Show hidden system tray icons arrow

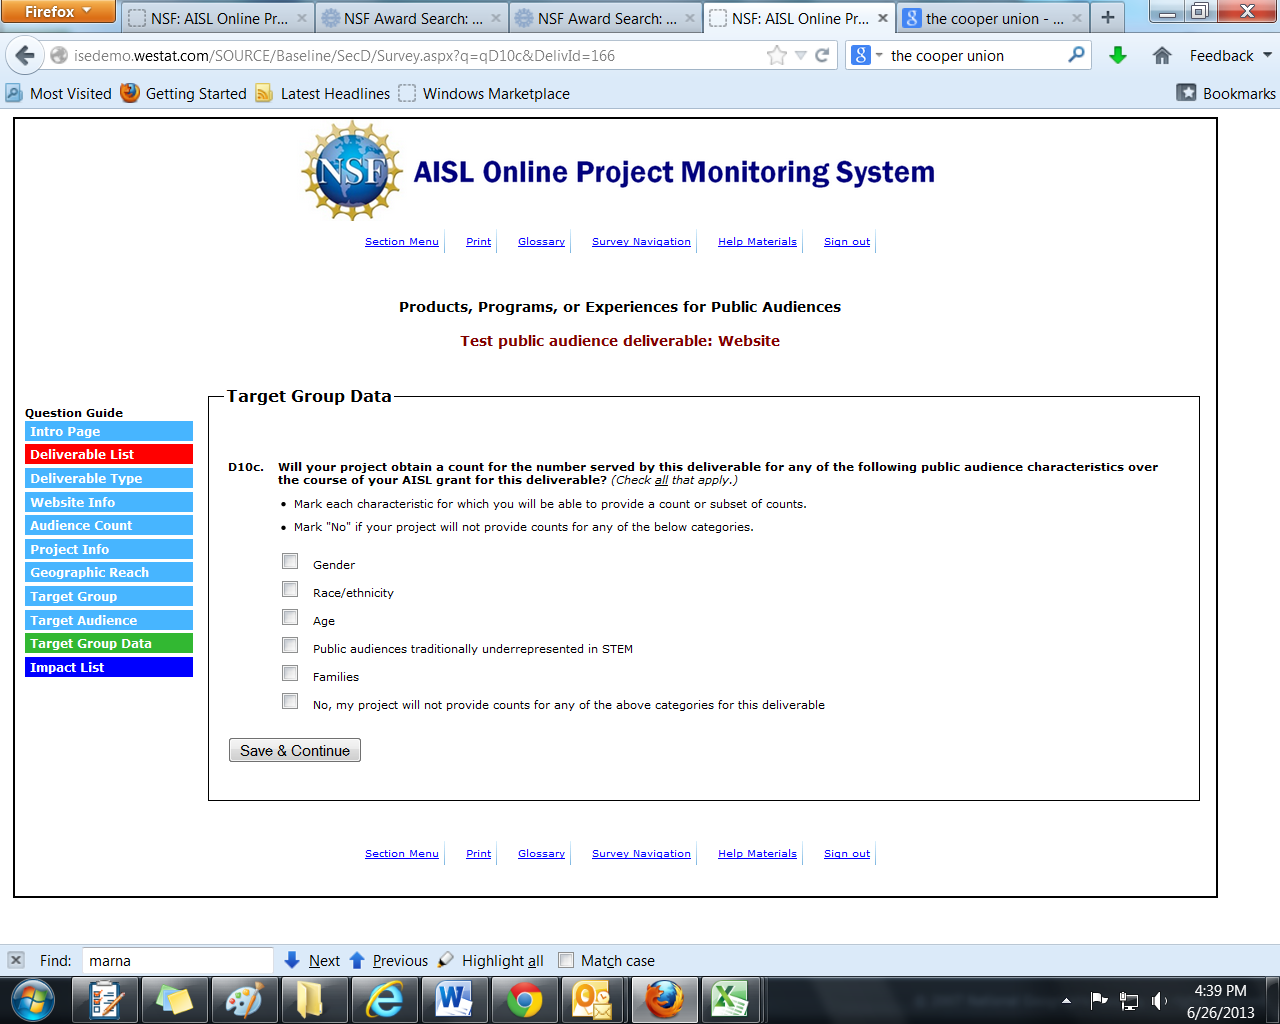coord(1066,1000)
